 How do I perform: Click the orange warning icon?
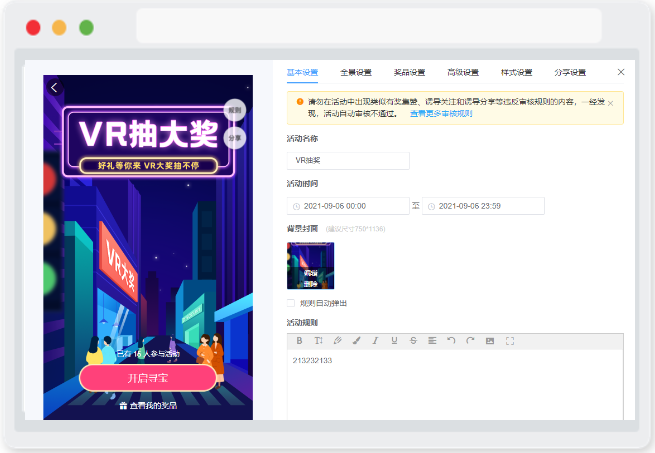[x=300, y=101]
